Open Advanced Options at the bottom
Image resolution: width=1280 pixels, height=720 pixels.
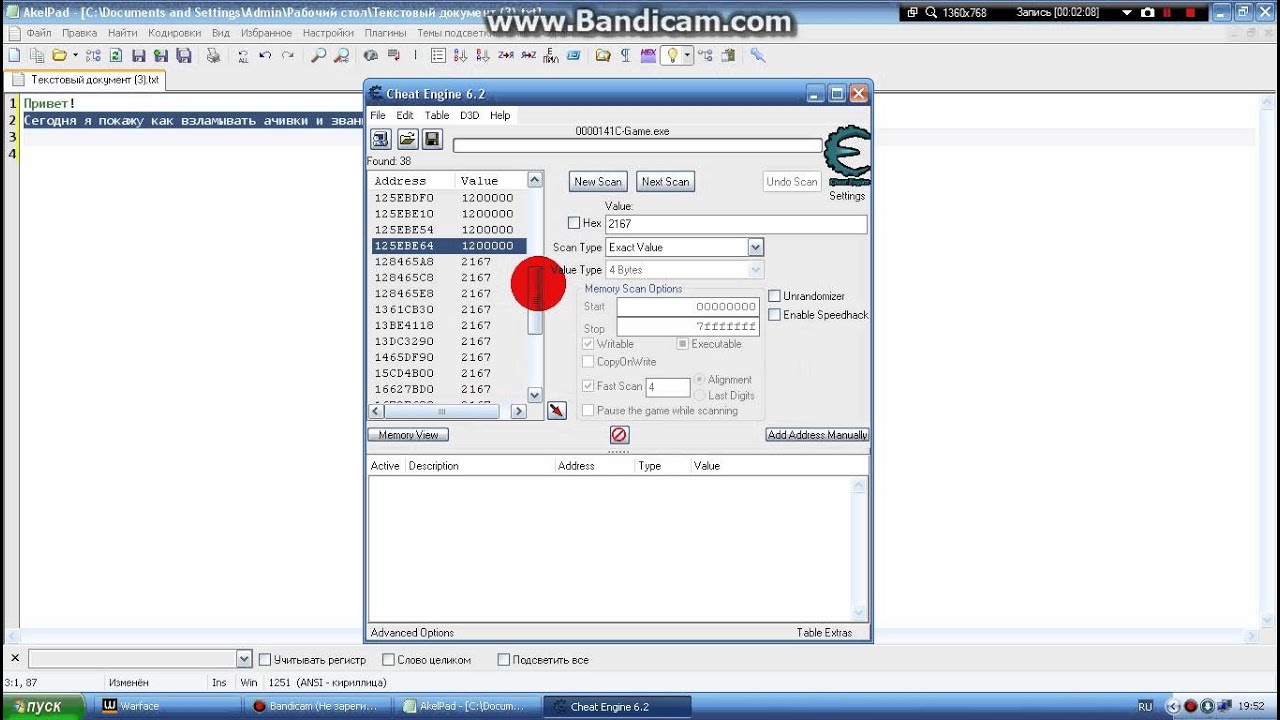[x=412, y=633]
